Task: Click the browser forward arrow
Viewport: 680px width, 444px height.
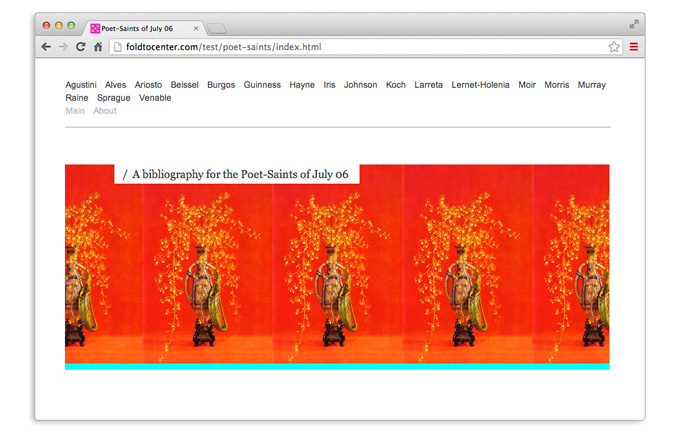Action: (63, 47)
